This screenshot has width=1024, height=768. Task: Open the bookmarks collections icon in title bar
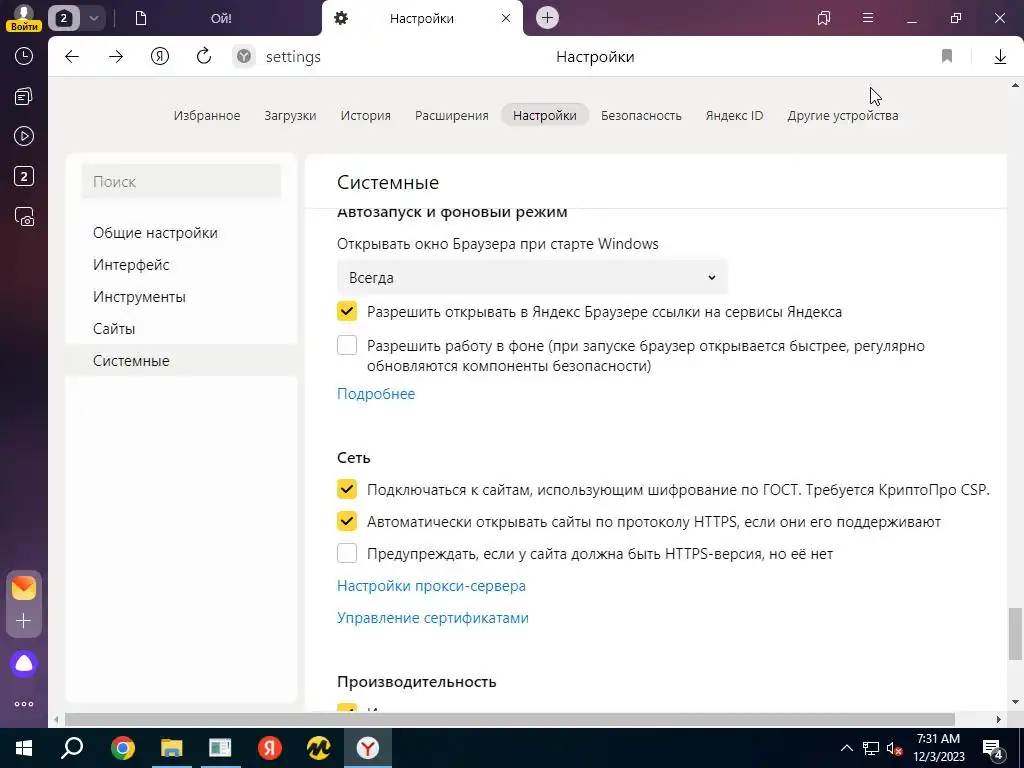(x=824, y=18)
